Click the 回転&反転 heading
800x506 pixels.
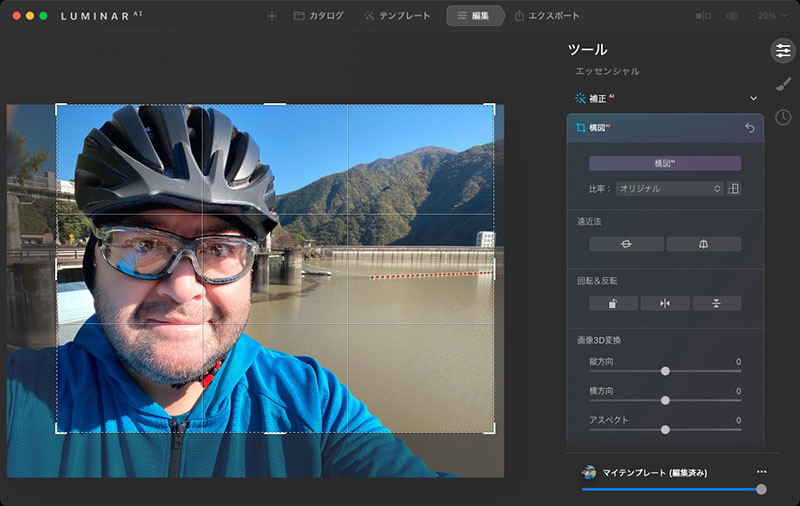(x=597, y=281)
